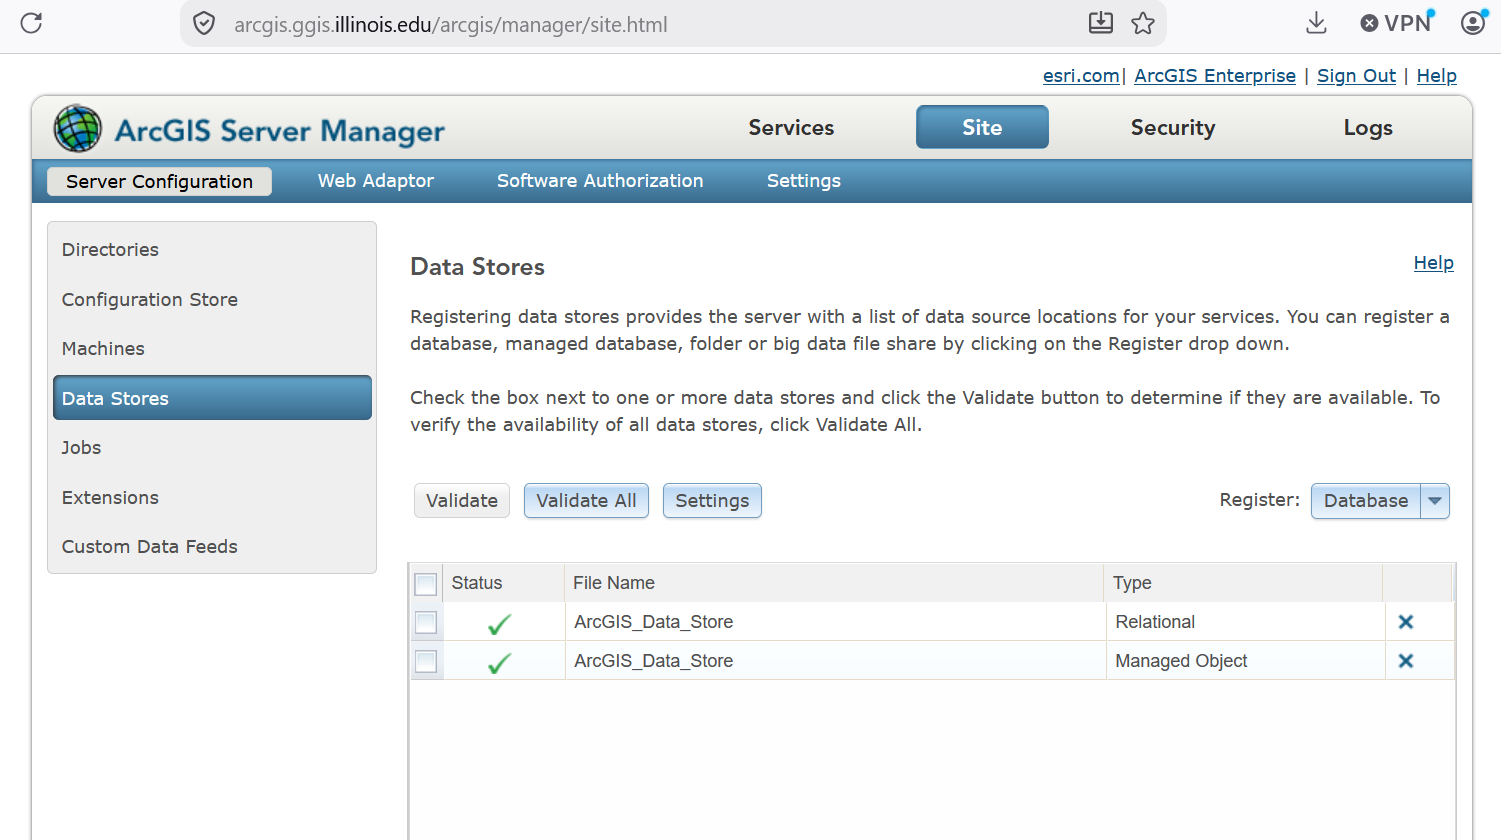This screenshot has width=1501, height=840.
Task: Delete the Managed Object data store with the X icon
Action: [1406, 661]
